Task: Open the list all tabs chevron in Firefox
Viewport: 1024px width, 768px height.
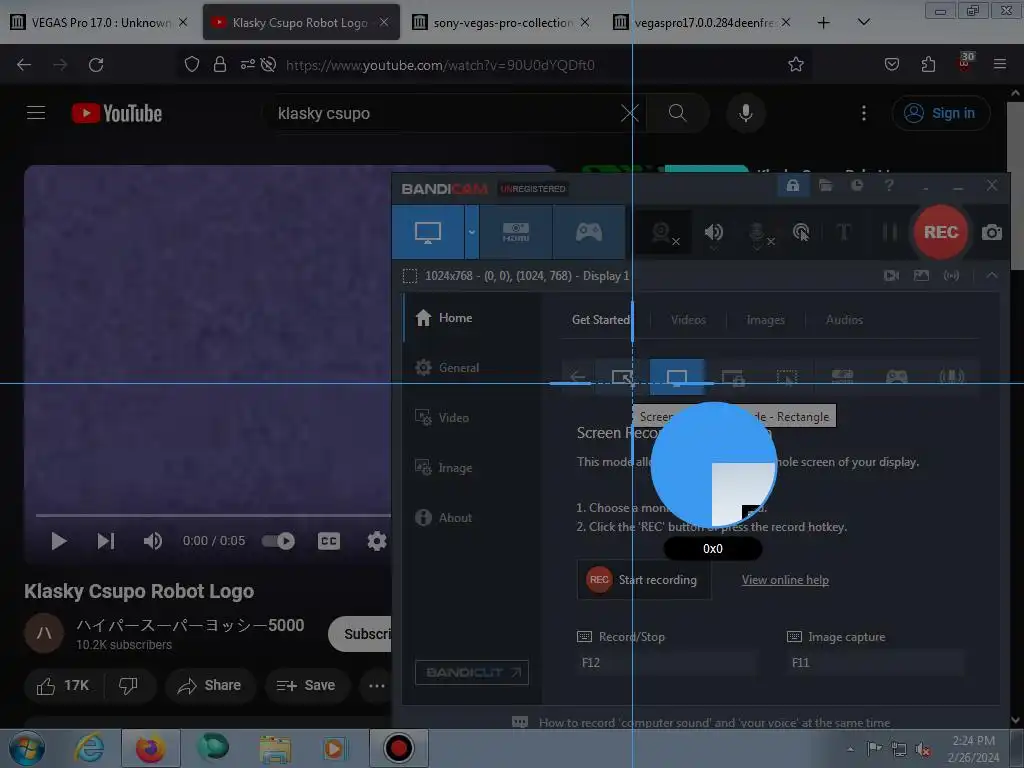Action: [863, 22]
